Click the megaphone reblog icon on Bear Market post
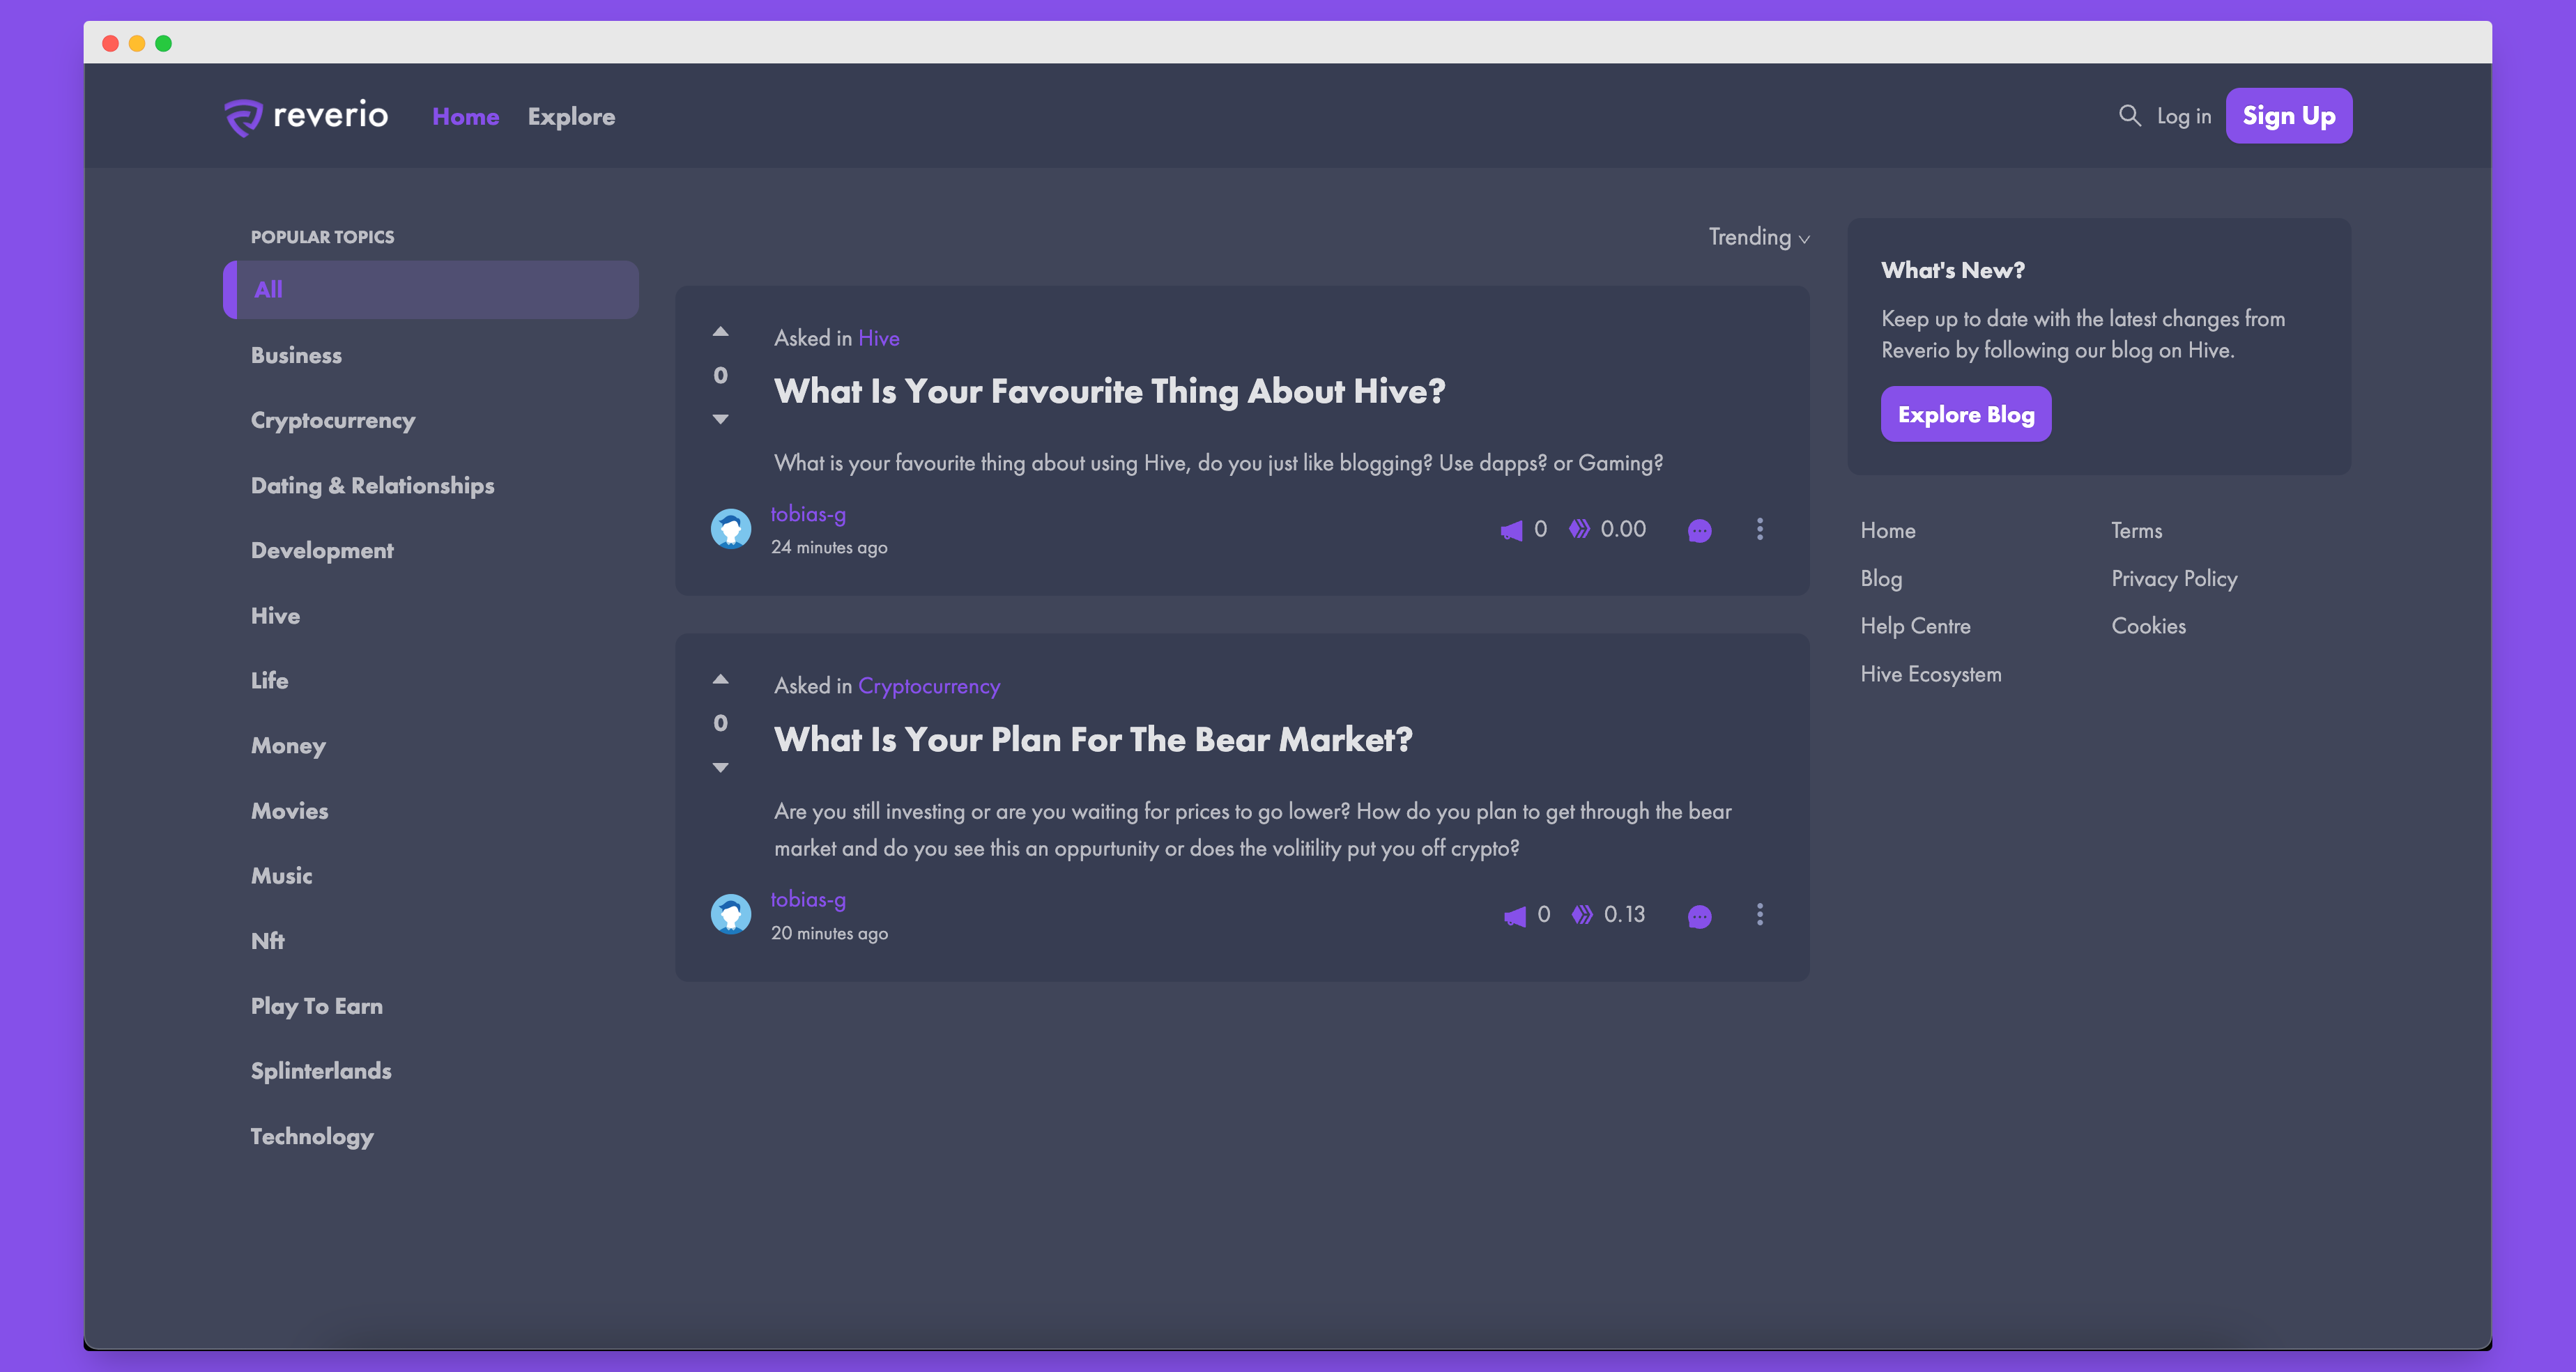 tap(1514, 916)
